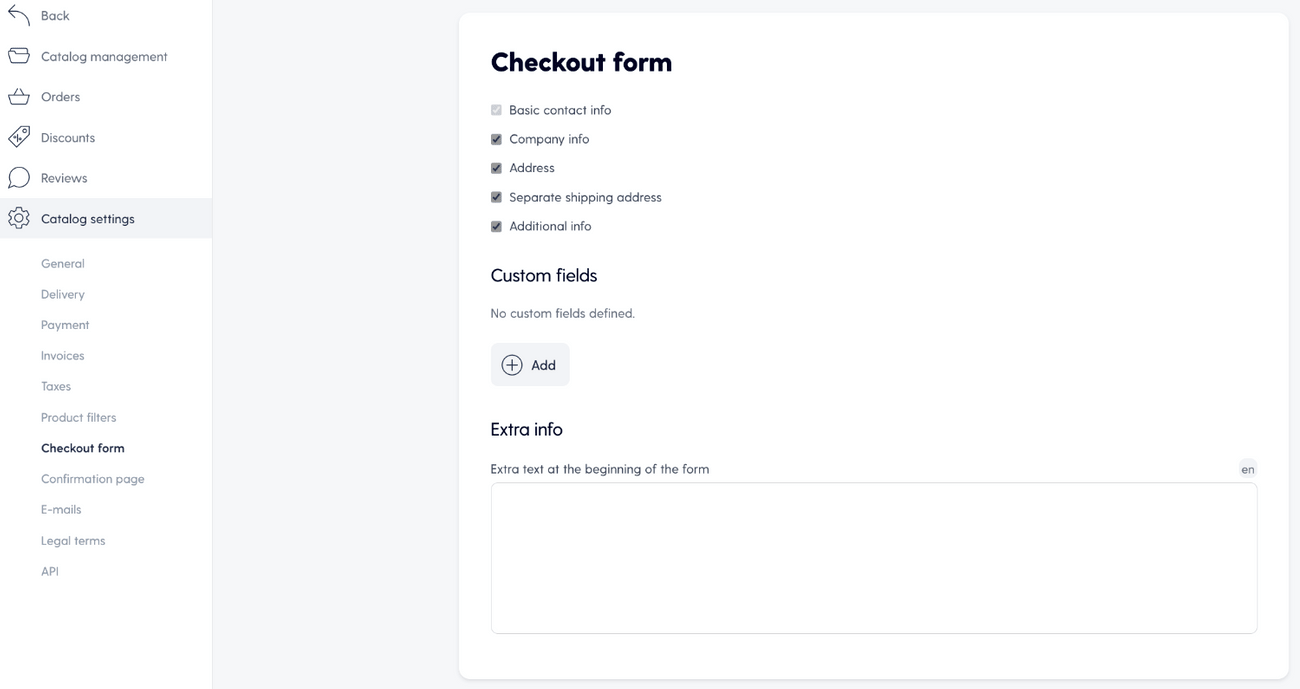Click the plus circle icon on Add

tap(512, 365)
